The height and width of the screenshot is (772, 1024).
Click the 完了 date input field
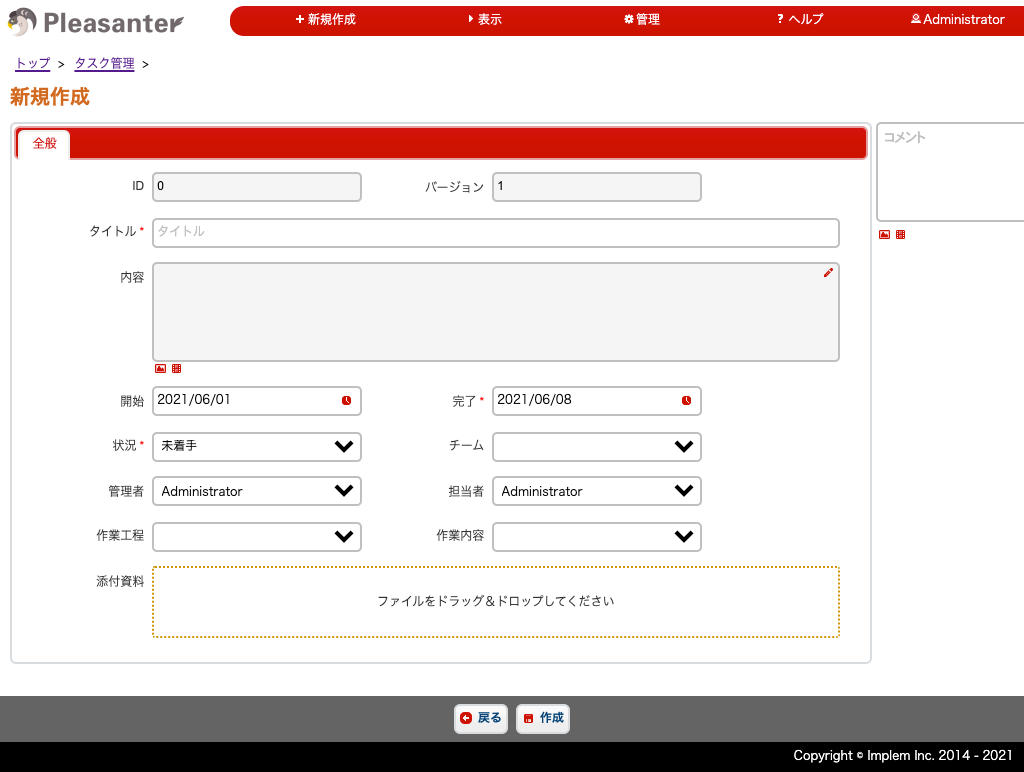point(597,401)
